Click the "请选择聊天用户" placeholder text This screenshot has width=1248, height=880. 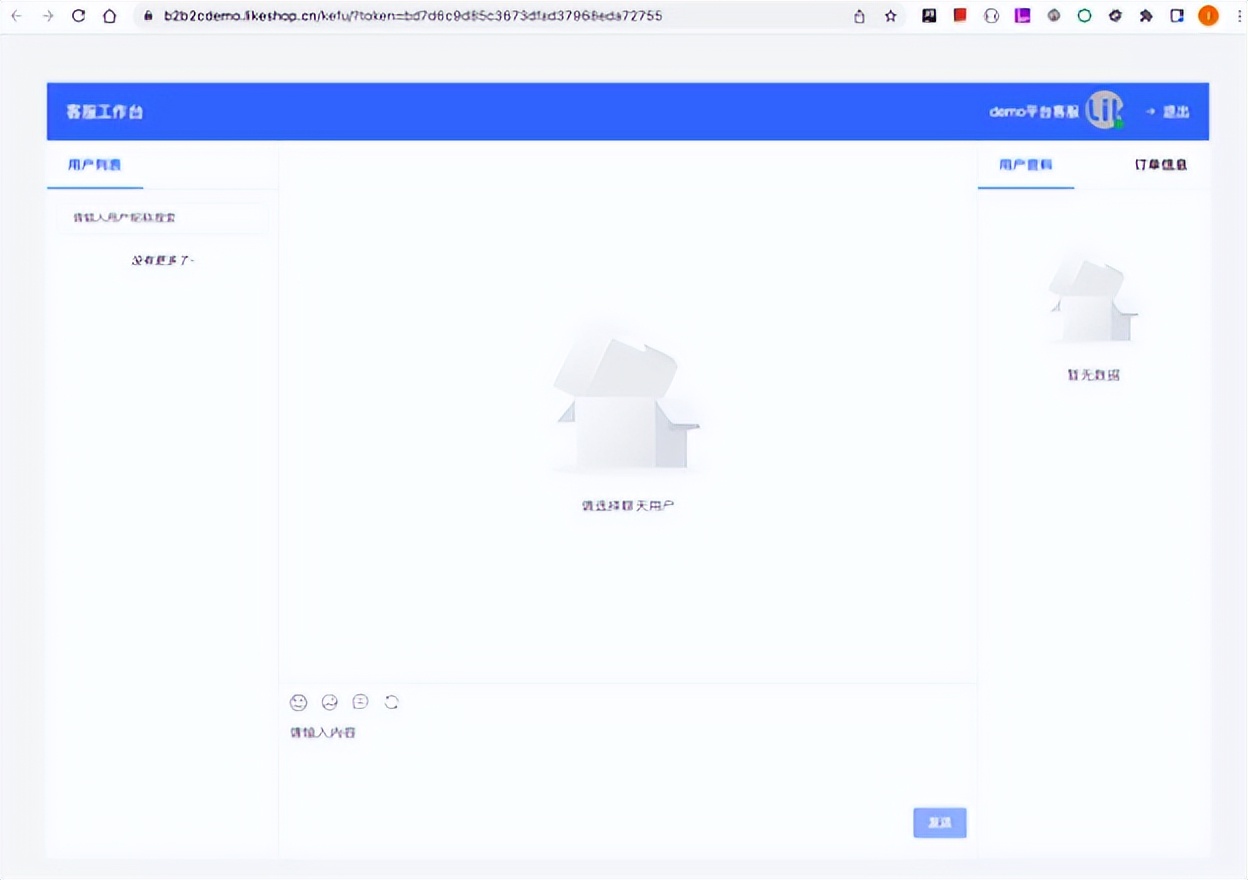(628, 506)
